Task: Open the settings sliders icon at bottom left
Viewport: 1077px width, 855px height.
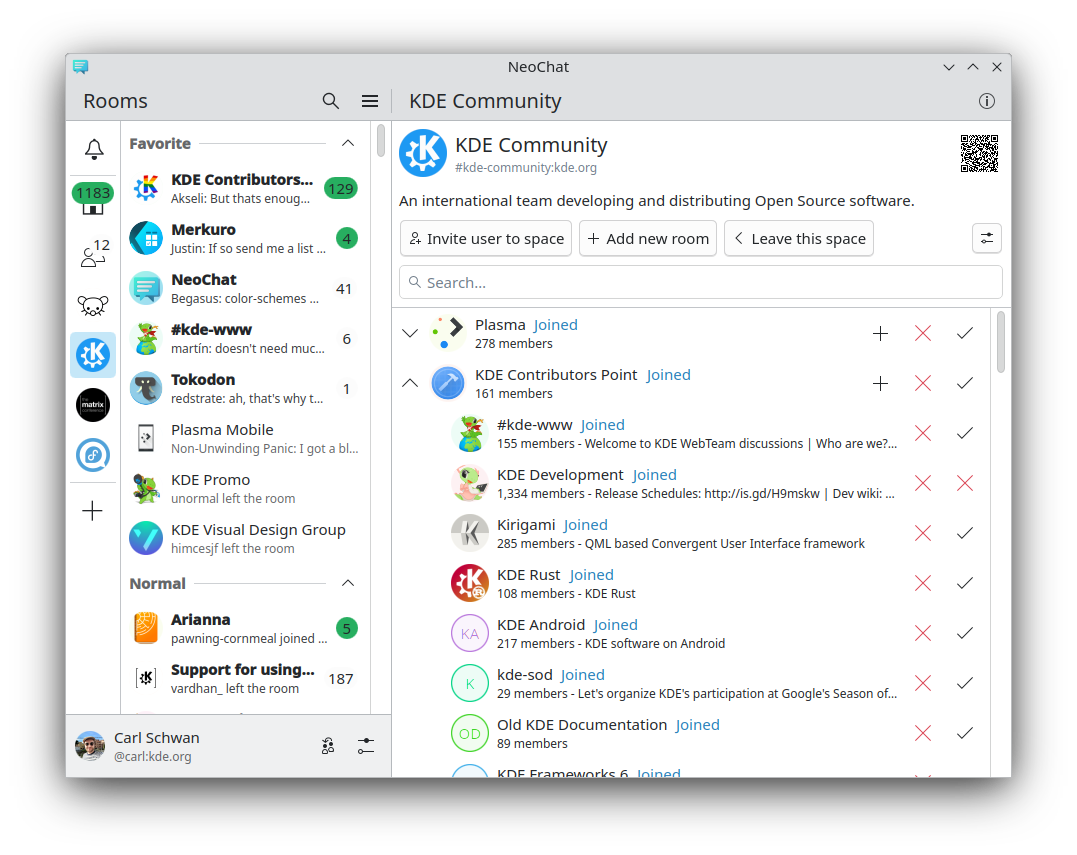Action: coord(366,746)
